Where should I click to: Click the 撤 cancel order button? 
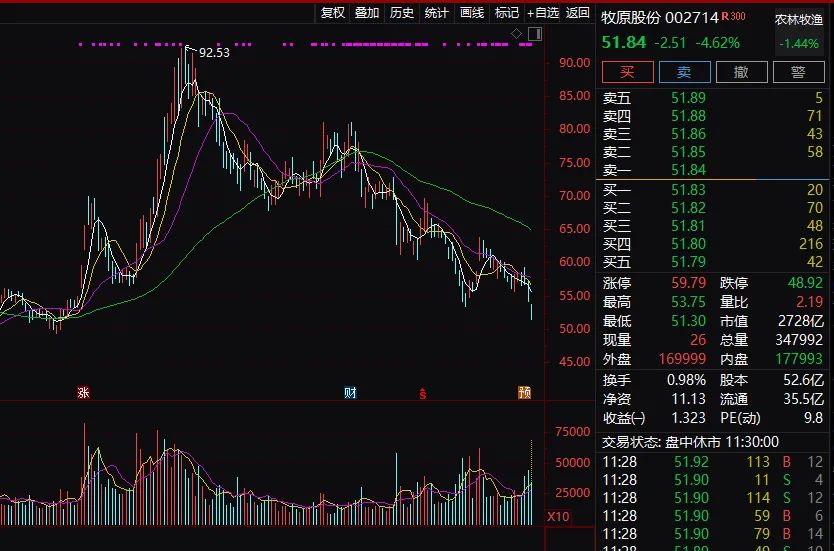[741, 72]
